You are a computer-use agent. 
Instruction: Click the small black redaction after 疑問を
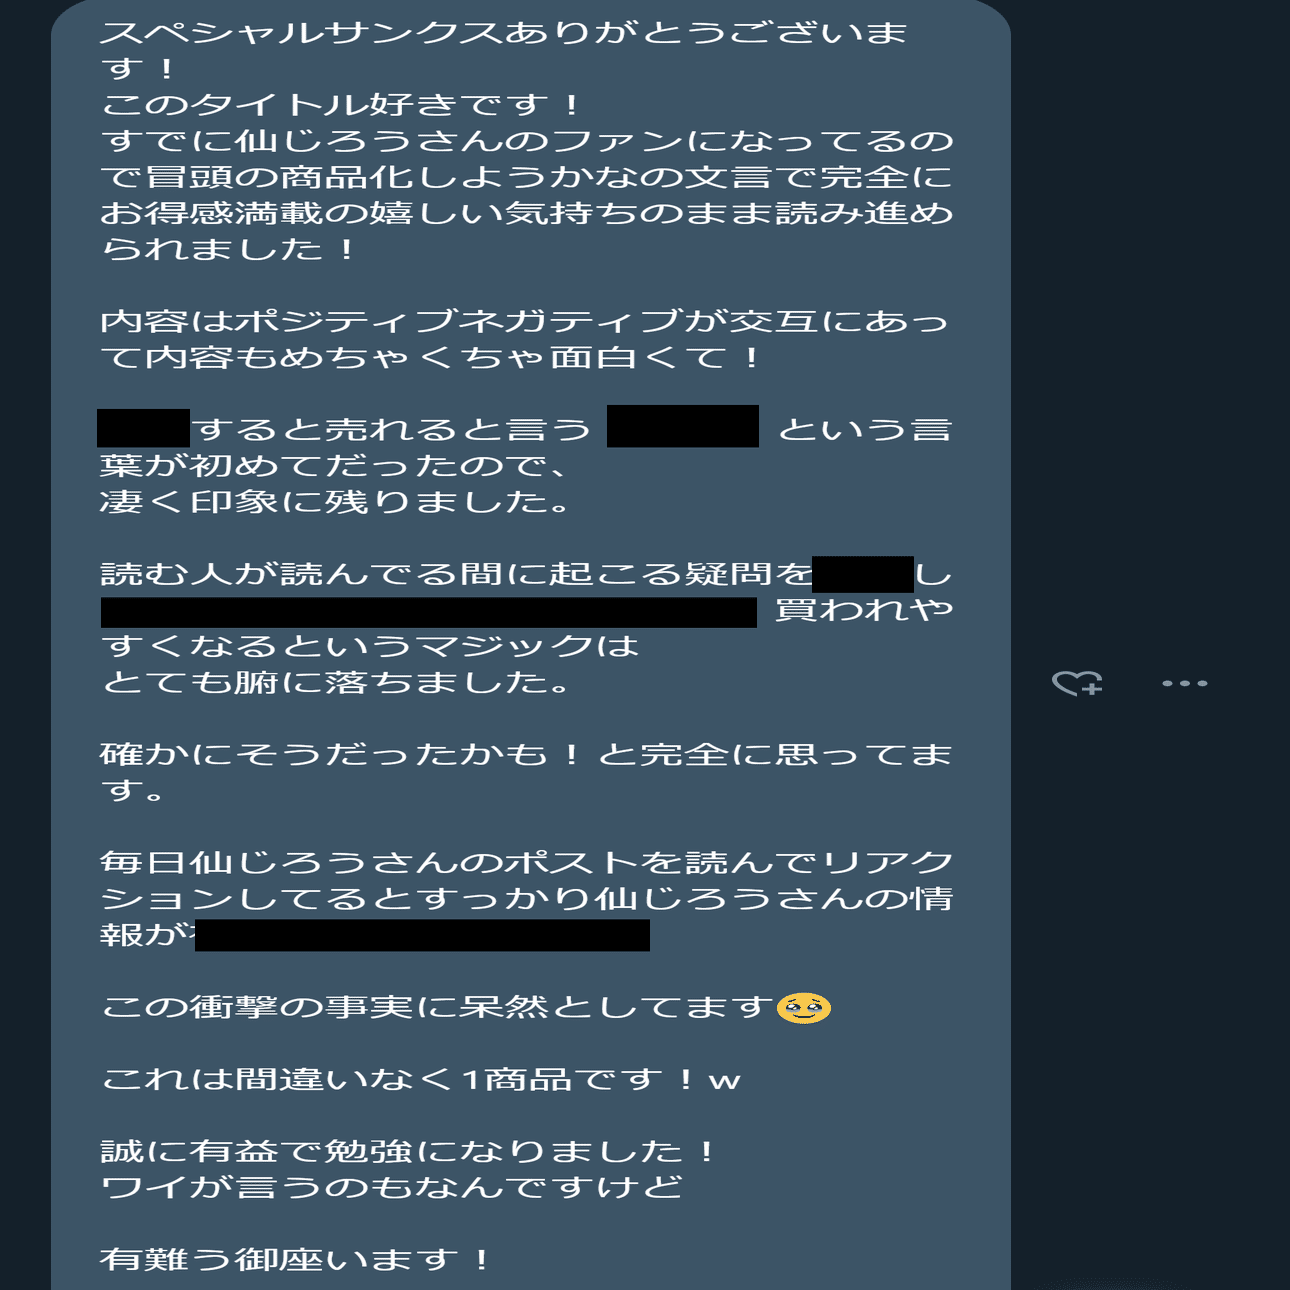coord(863,574)
